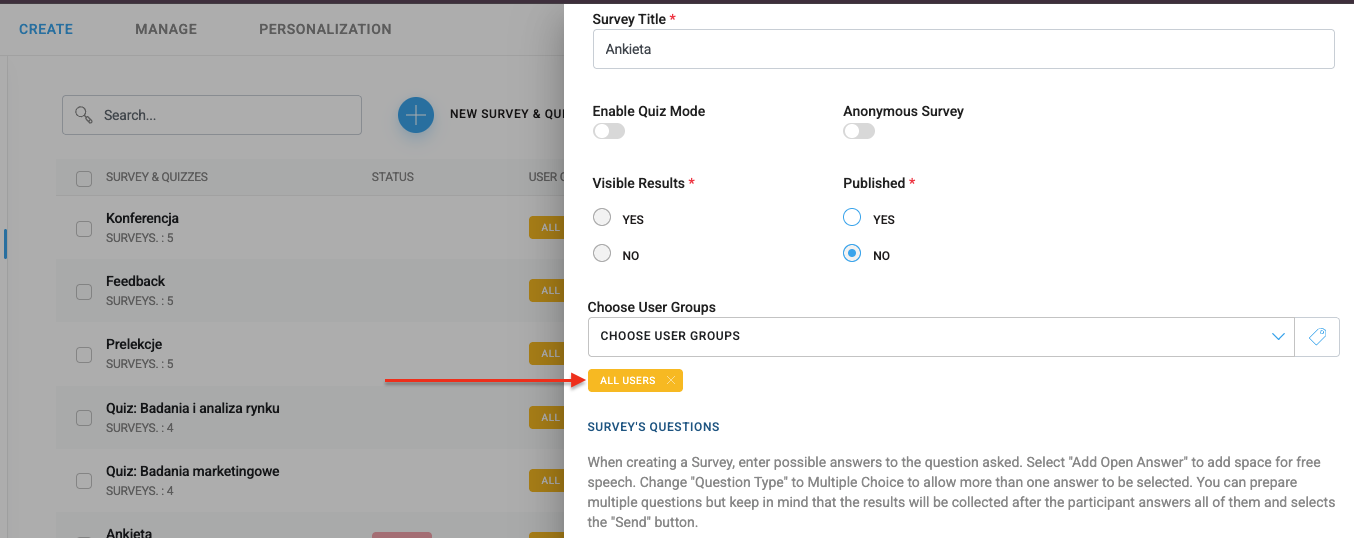The width and height of the screenshot is (1354, 538).
Task: Remove the All Users tag with X
Action: coord(671,381)
